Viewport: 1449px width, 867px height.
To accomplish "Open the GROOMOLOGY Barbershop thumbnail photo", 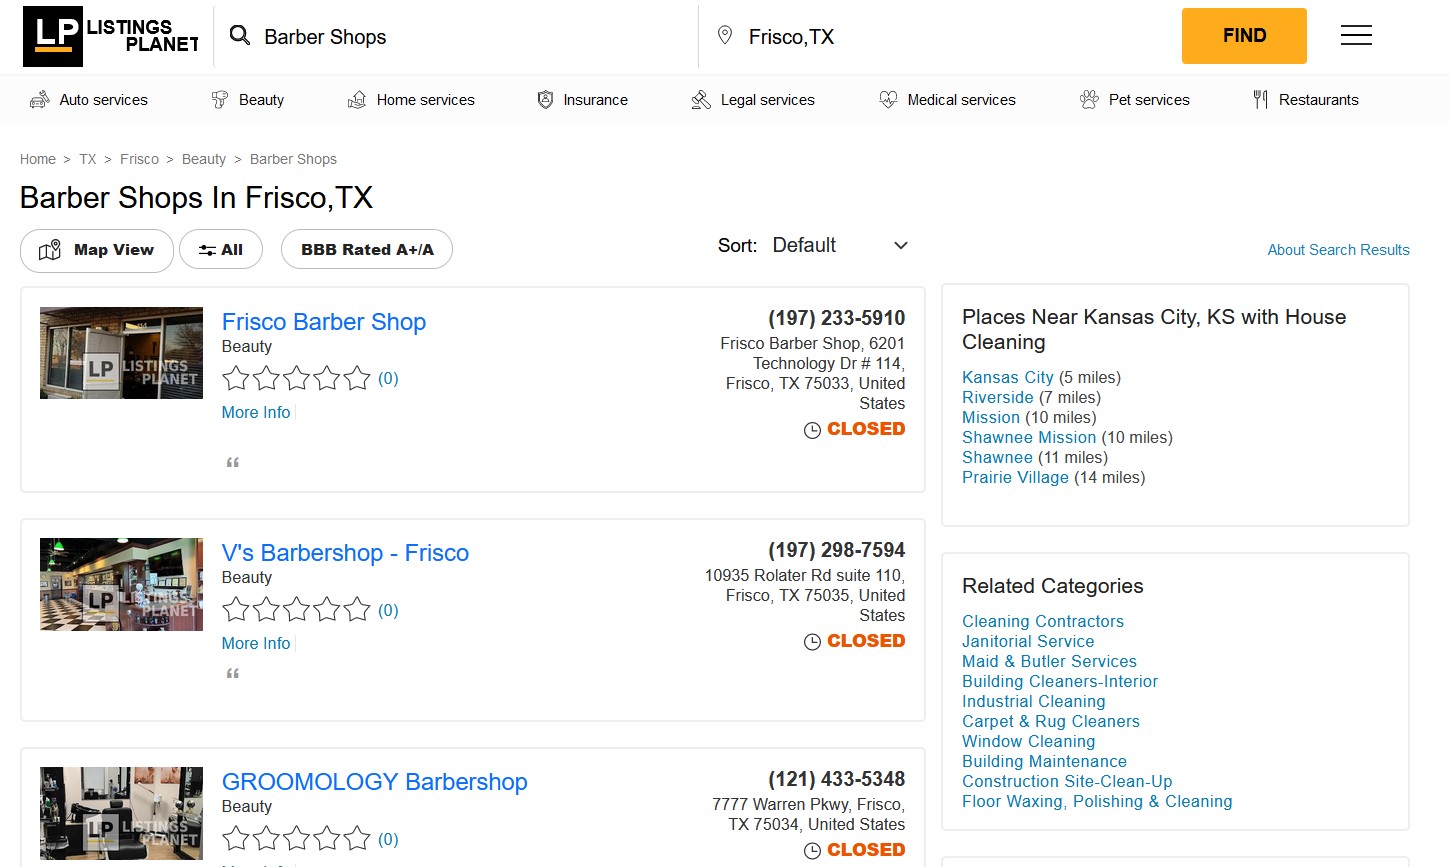I will (x=121, y=813).
